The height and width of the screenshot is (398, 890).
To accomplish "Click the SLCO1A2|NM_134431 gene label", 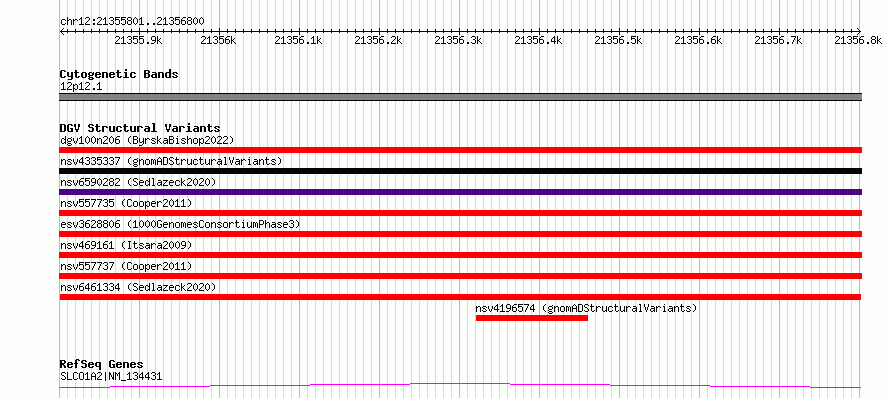I will tap(111, 376).
